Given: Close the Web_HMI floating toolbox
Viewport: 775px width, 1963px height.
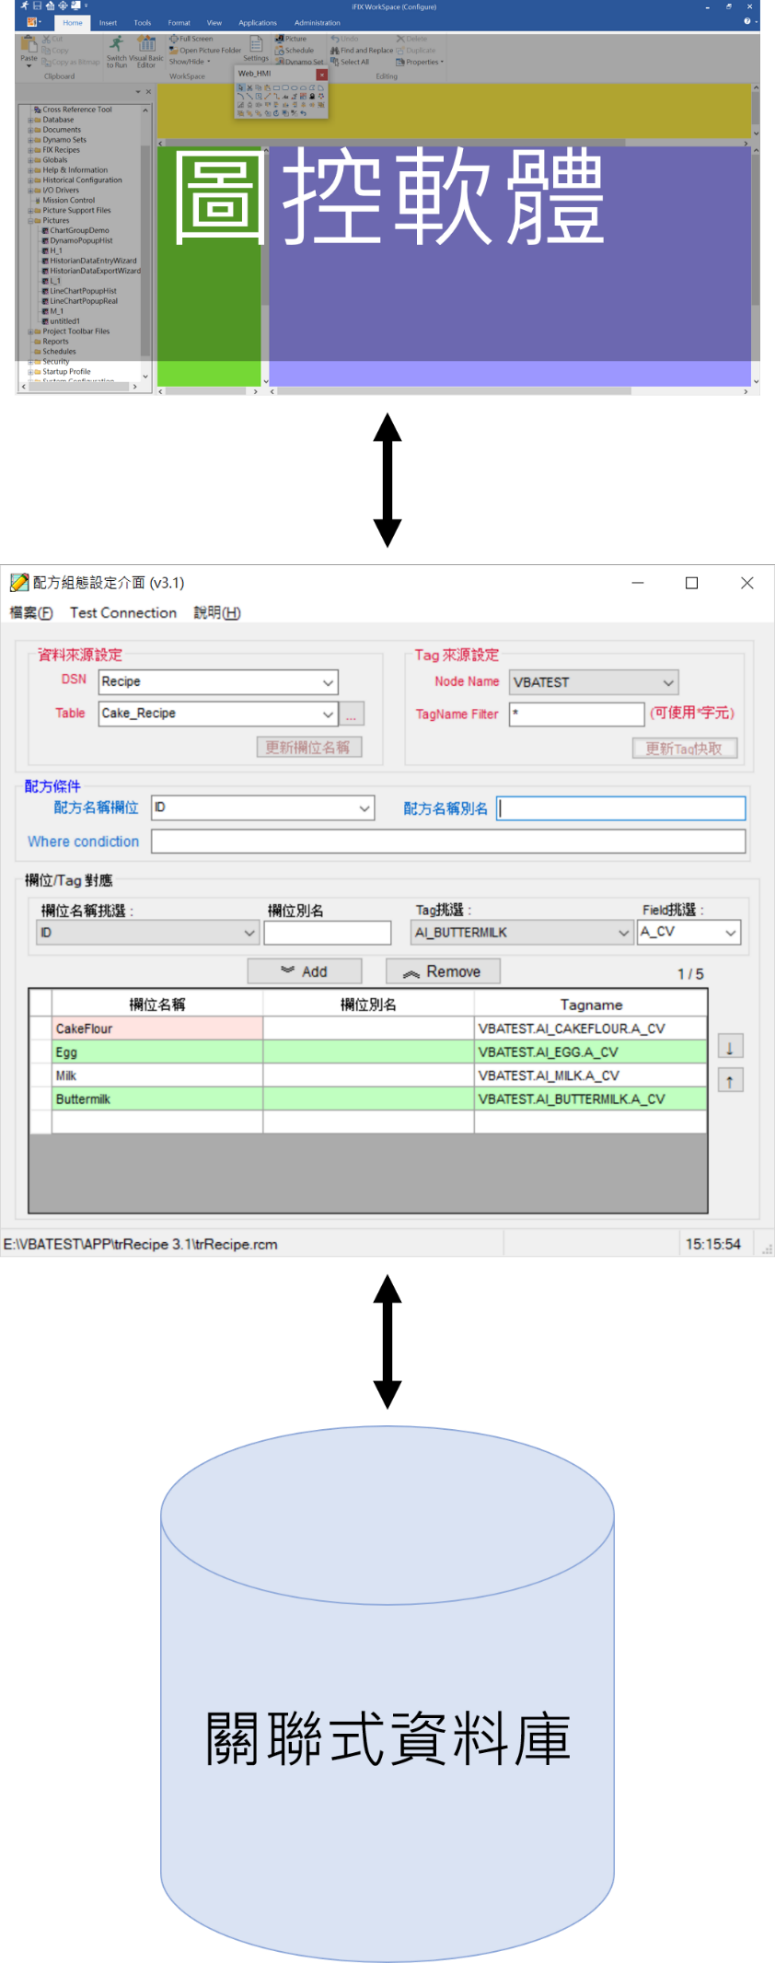Looking at the screenshot, I should [321, 74].
